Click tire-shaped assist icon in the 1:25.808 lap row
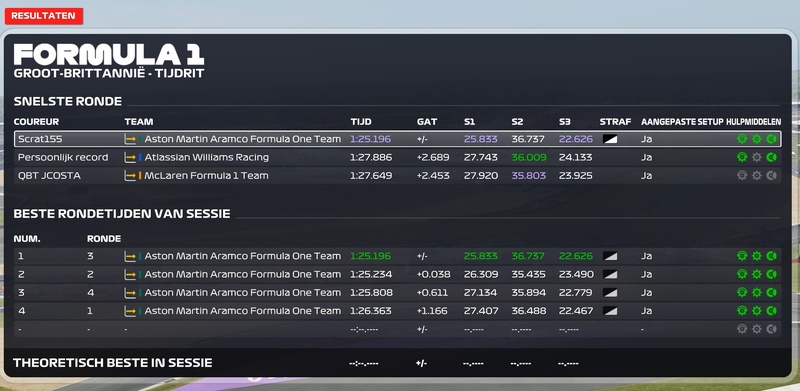The image size is (800, 391). click(x=742, y=292)
